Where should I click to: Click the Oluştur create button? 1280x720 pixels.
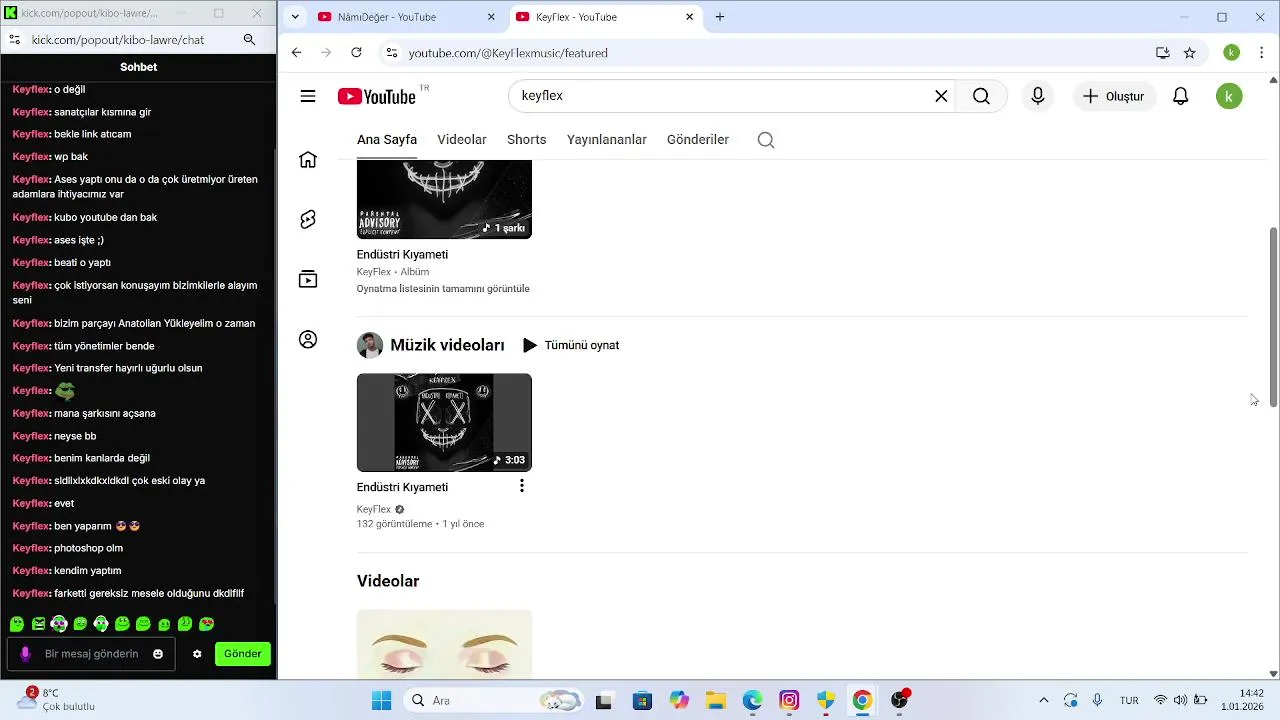(x=1114, y=96)
